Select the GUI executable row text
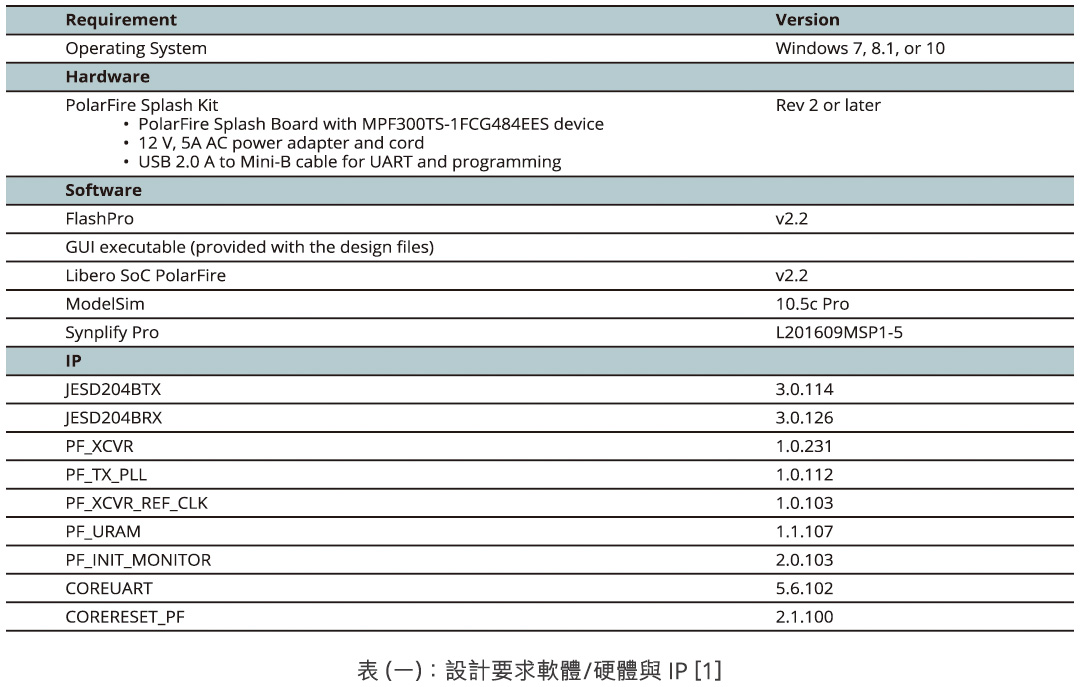This screenshot has width=1080, height=687. click(x=249, y=247)
